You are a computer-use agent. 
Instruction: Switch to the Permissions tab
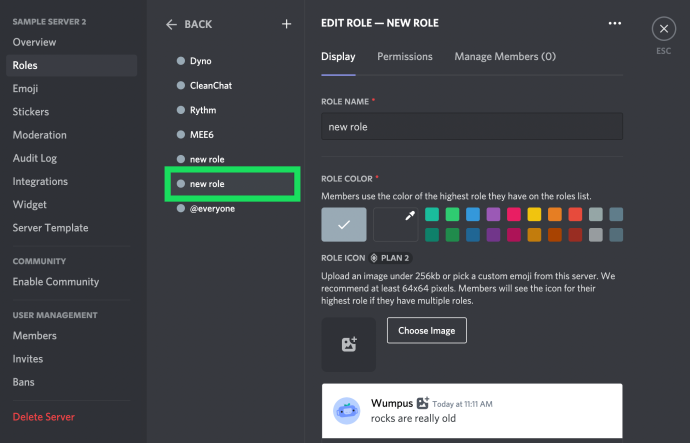(x=404, y=57)
